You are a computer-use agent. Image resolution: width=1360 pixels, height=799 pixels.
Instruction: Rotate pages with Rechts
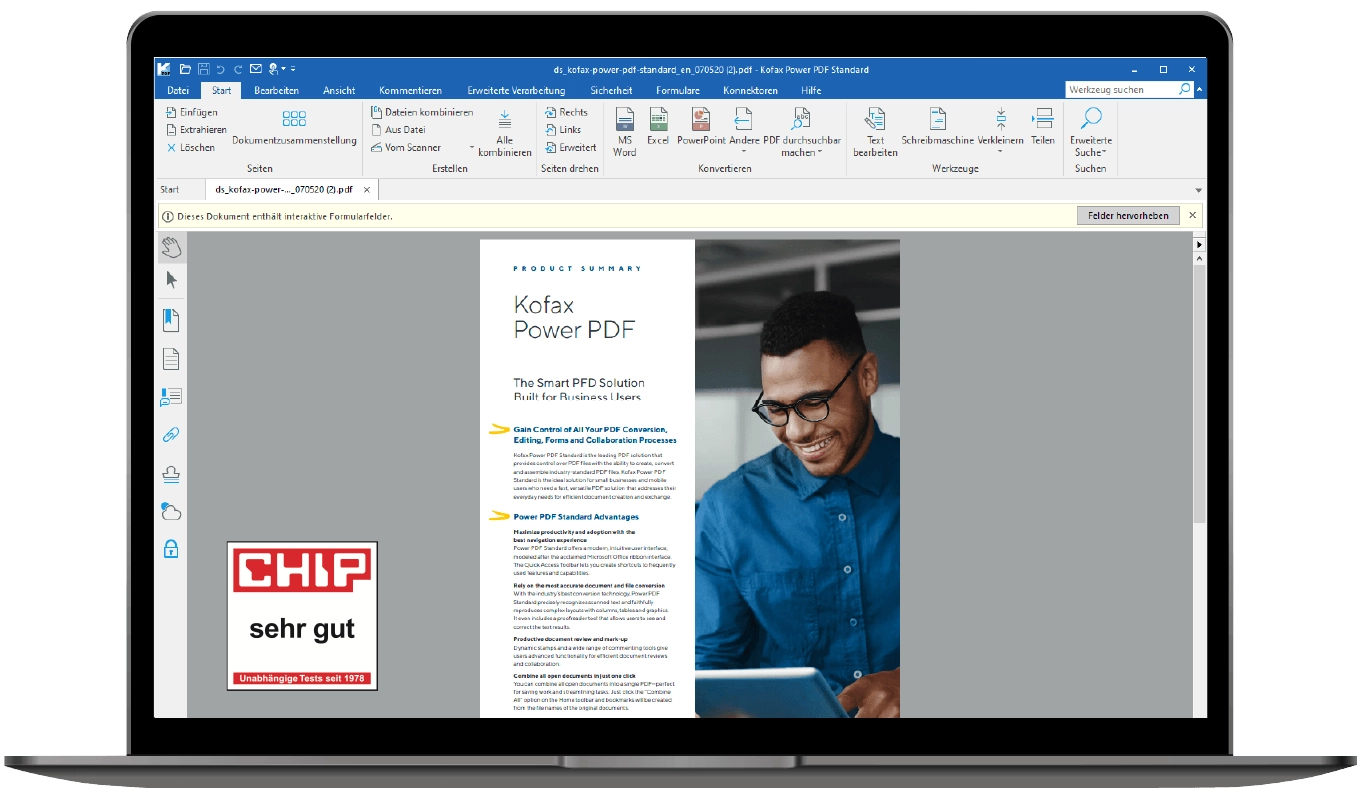click(567, 112)
